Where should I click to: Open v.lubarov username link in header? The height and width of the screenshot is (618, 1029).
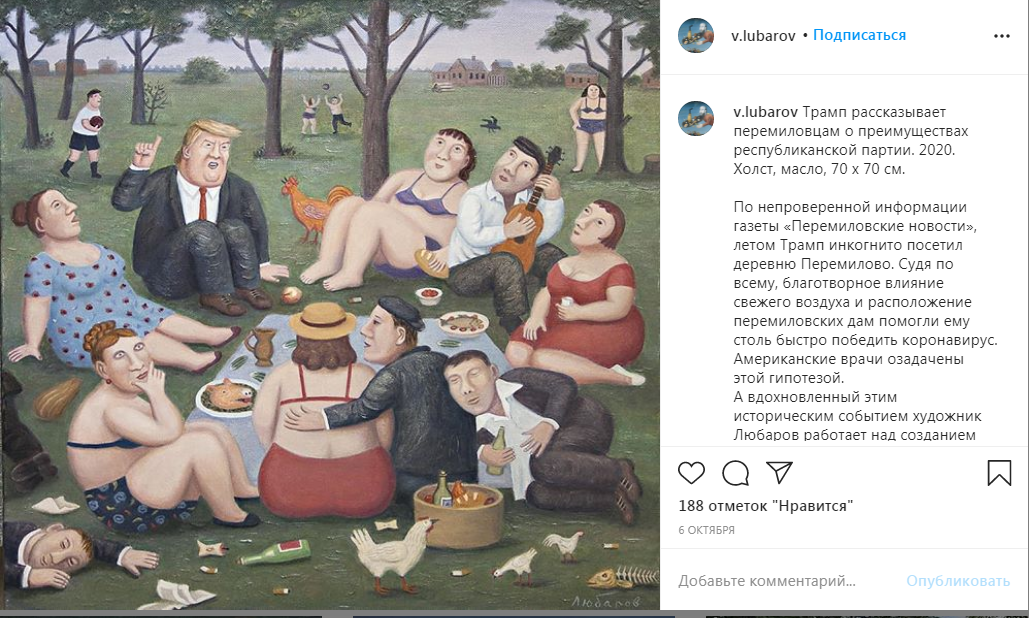pos(764,35)
